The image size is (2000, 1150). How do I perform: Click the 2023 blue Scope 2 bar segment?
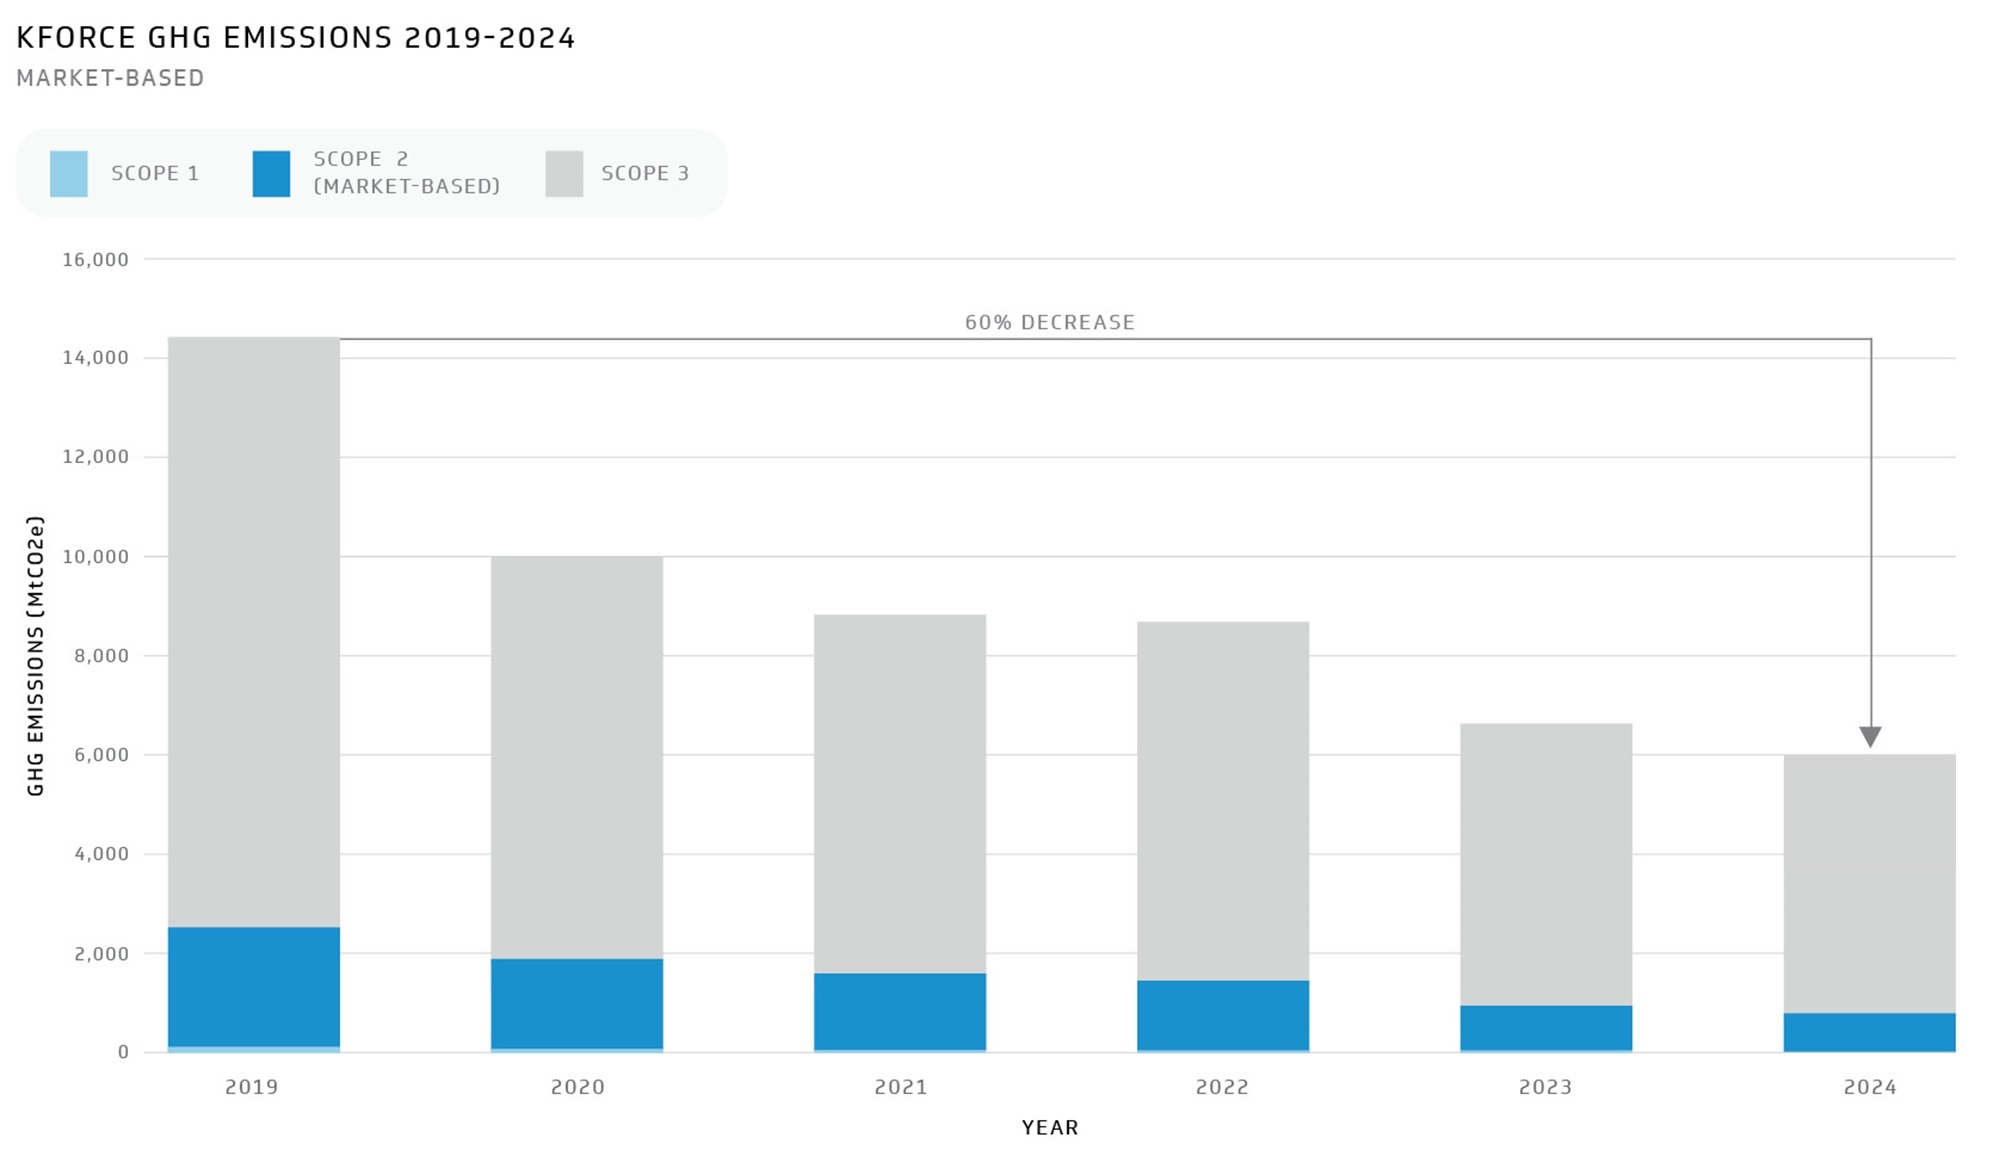point(1546,1028)
